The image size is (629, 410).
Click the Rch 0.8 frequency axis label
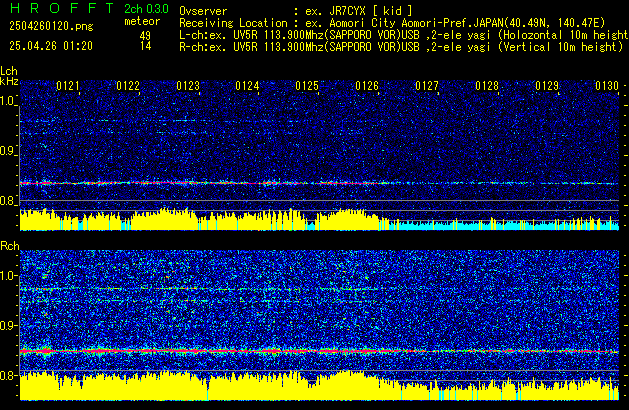9,375
